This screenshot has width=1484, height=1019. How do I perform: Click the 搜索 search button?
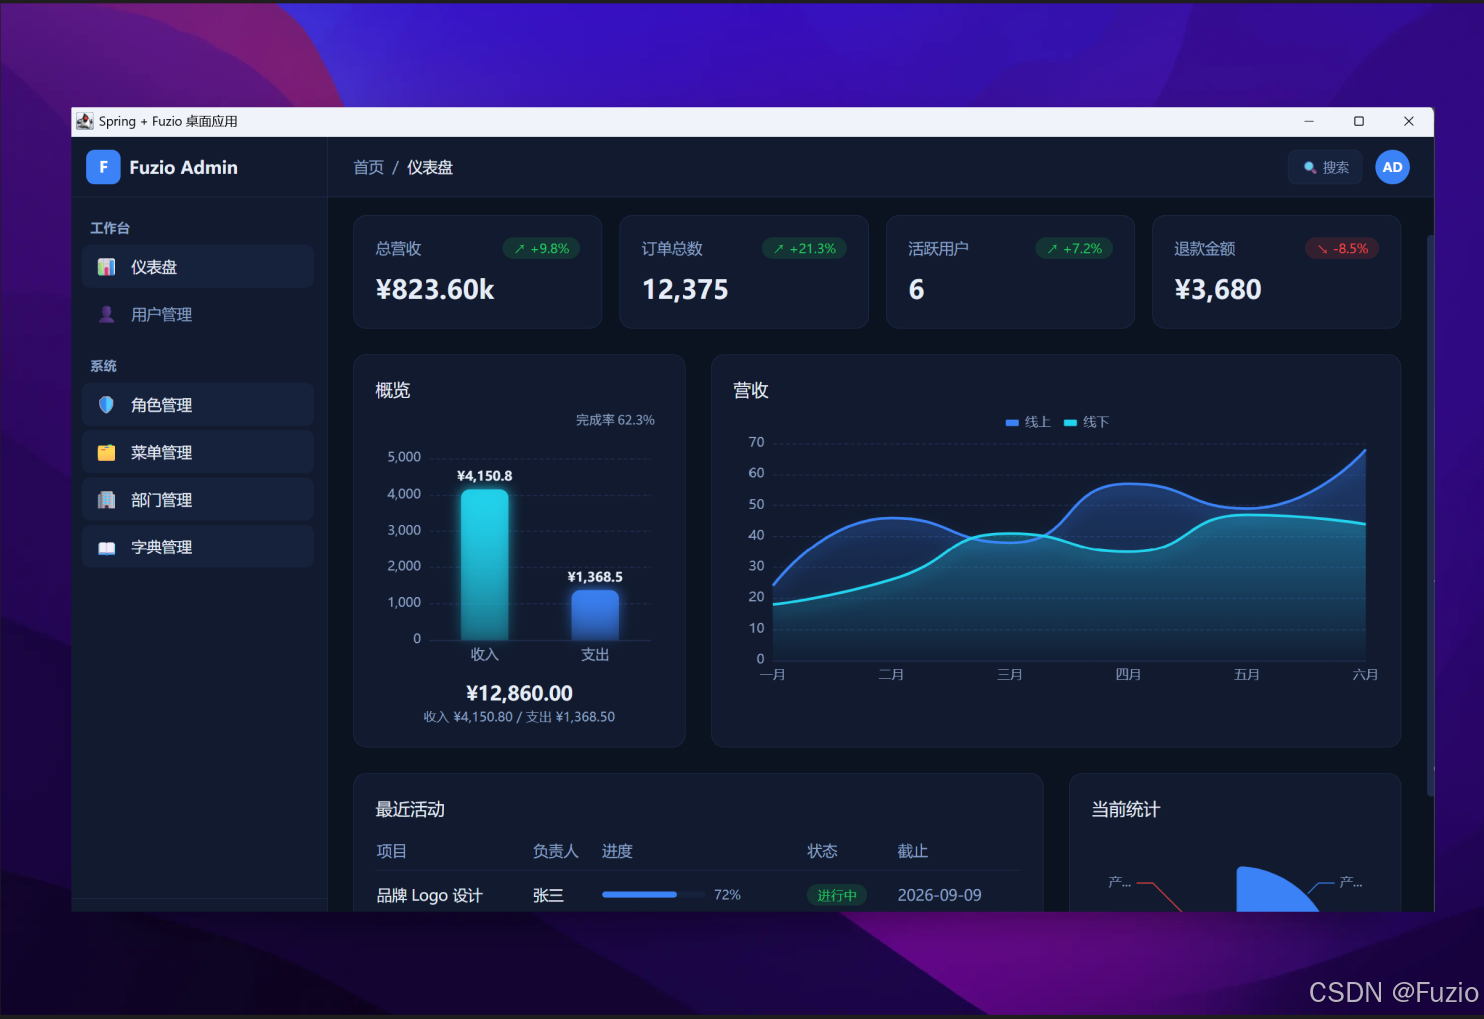tap(1325, 167)
